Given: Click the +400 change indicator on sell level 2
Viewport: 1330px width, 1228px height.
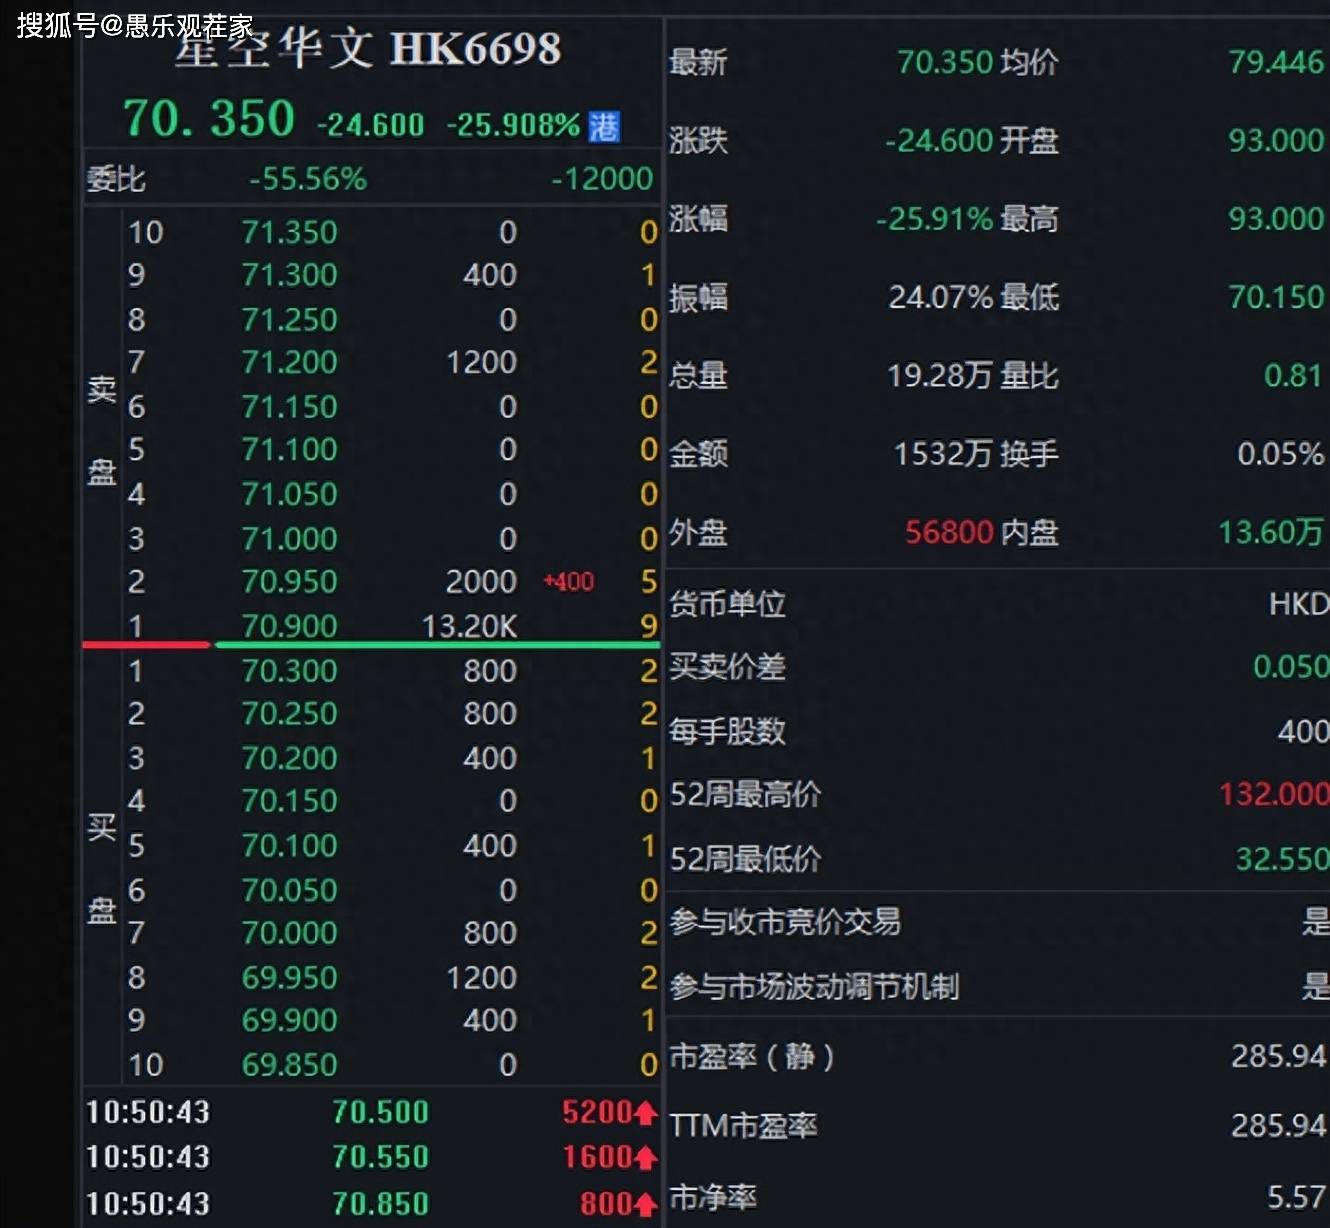Looking at the screenshot, I should [x=569, y=582].
